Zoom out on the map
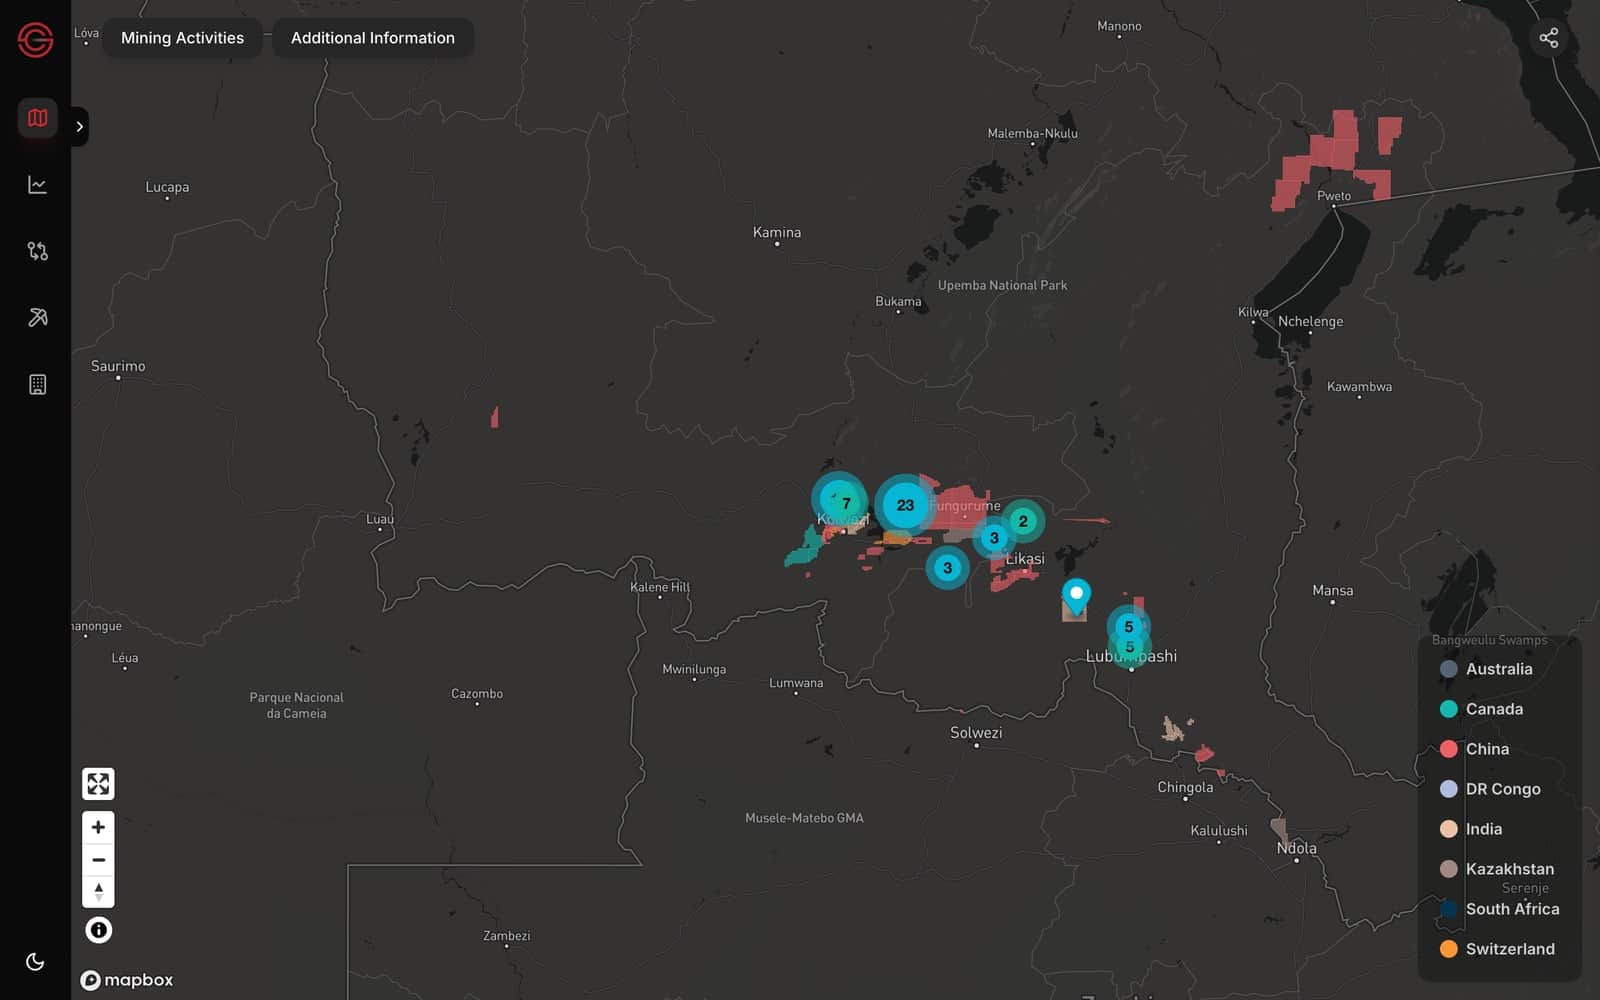1600x1000 pixels. (98, 859)
